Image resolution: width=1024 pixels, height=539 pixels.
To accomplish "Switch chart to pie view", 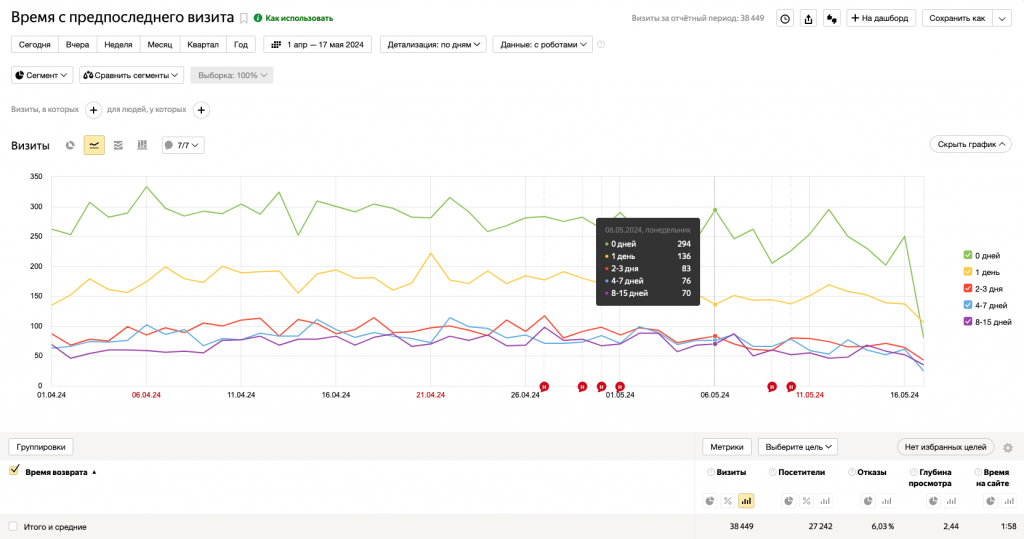I will [70, 145].
